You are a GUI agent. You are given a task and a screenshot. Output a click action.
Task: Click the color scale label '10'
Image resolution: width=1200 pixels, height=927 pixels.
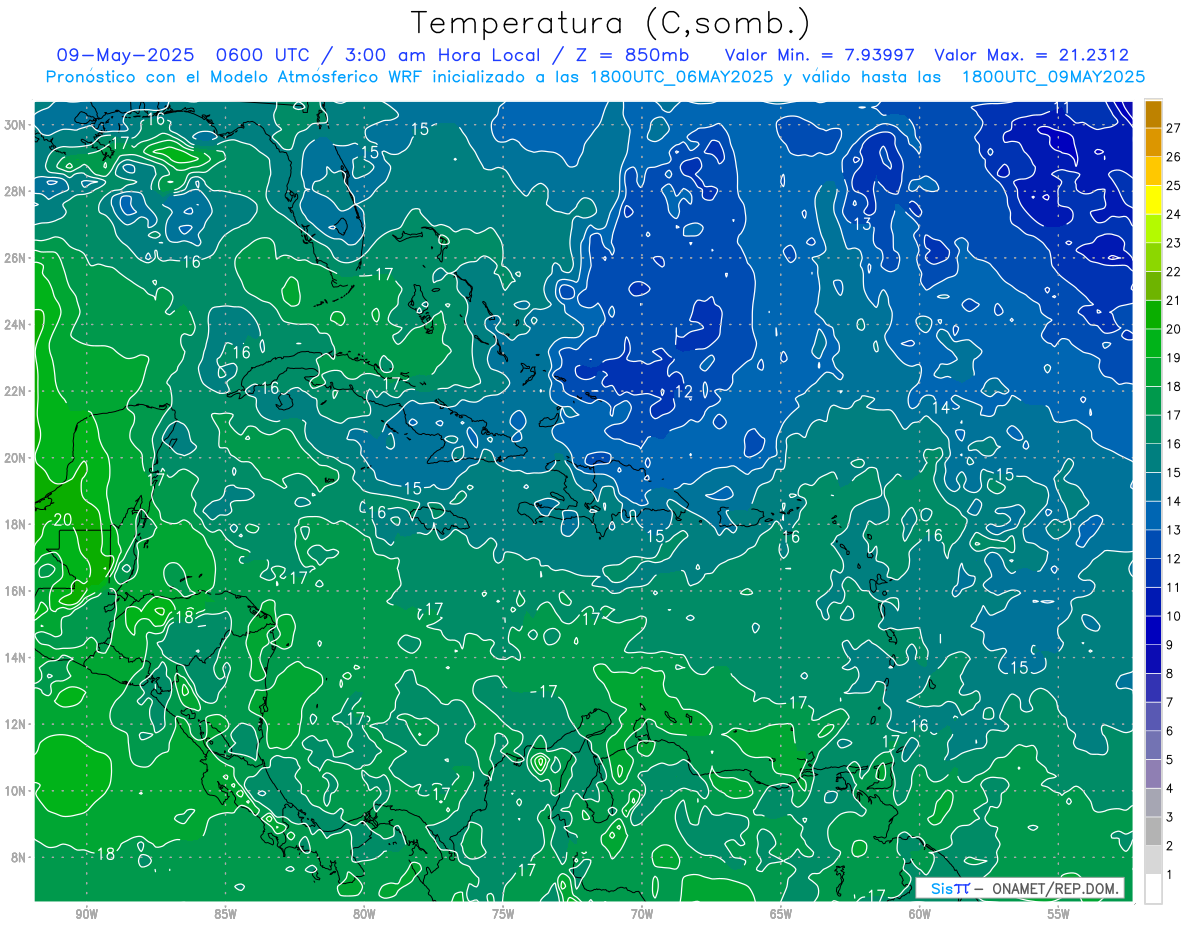(1174, 616)
